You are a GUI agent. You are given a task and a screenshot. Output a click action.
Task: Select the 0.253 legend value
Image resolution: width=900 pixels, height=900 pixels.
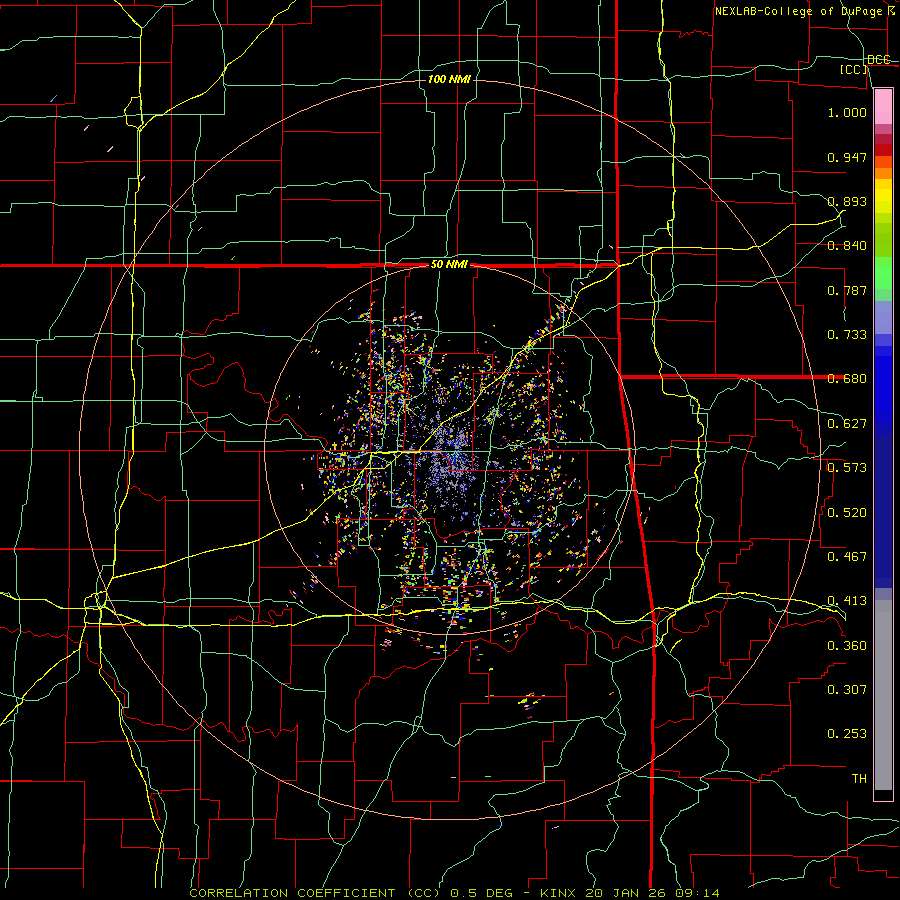coord(847,734)
